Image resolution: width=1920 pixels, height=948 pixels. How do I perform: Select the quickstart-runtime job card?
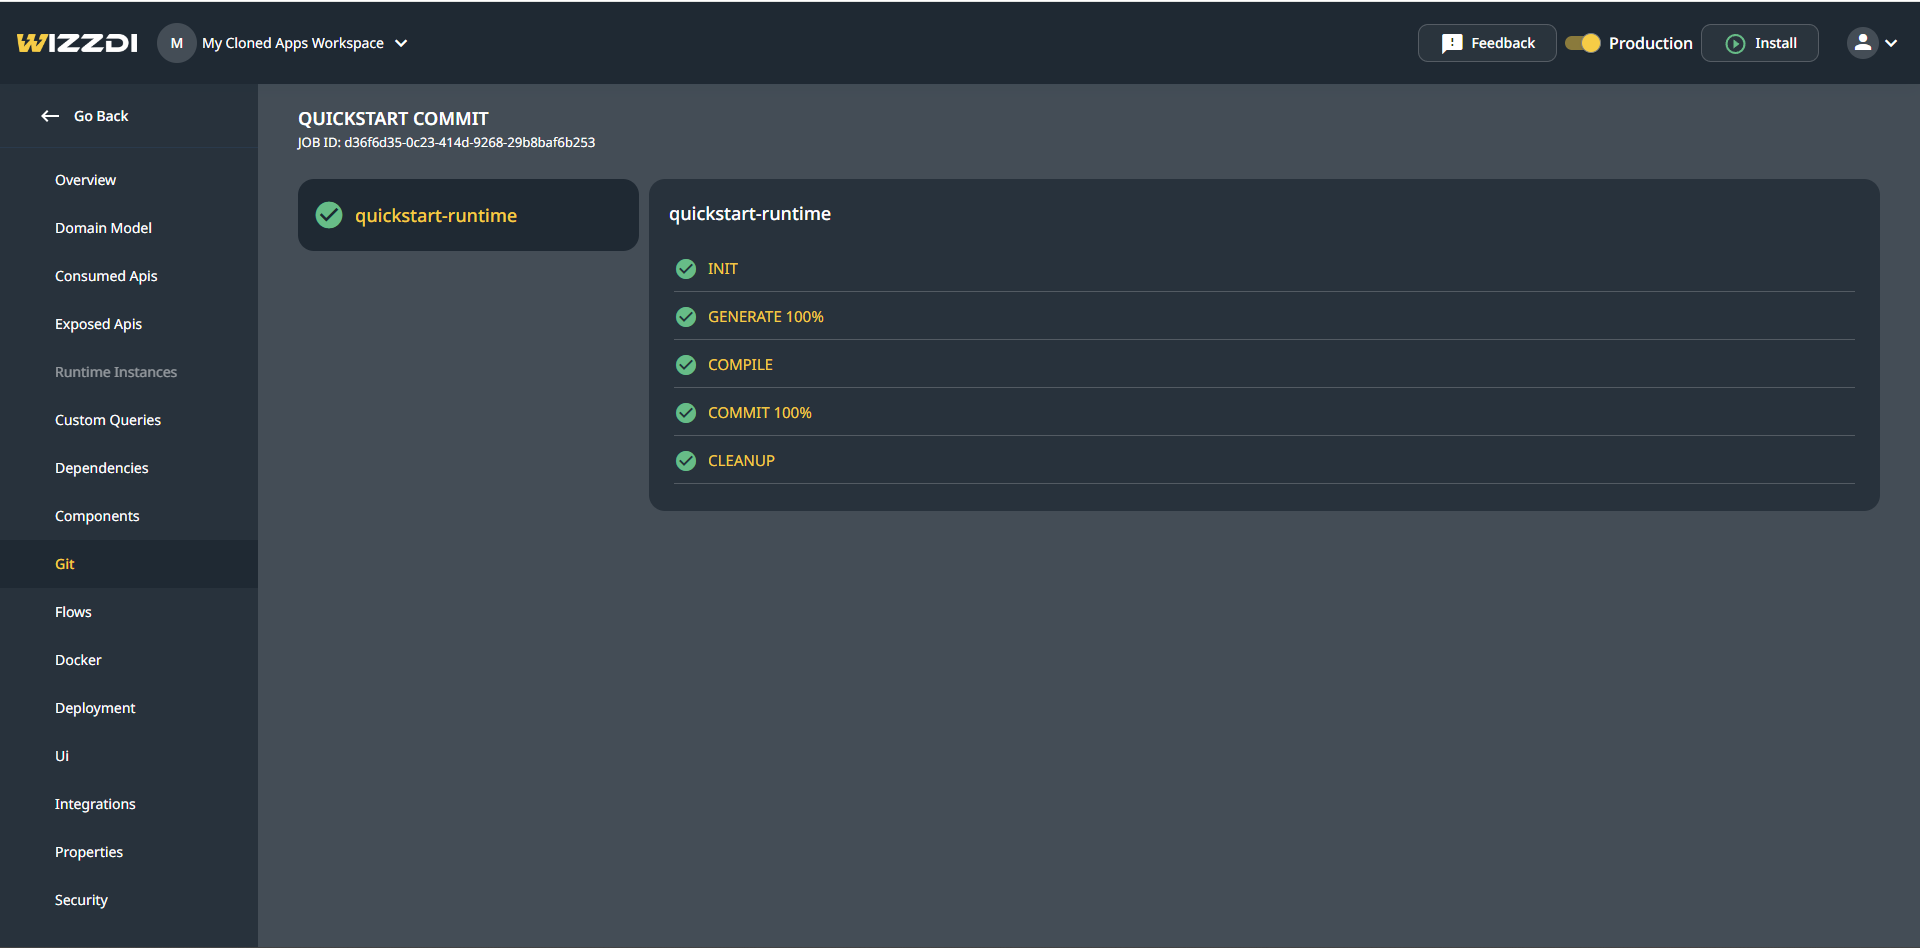468,215
